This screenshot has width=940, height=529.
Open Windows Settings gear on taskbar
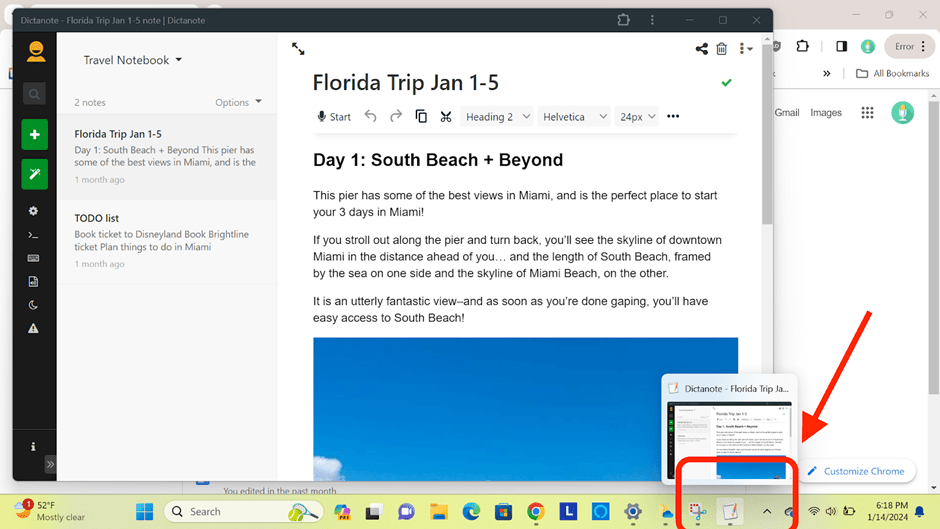pos(632,512)
